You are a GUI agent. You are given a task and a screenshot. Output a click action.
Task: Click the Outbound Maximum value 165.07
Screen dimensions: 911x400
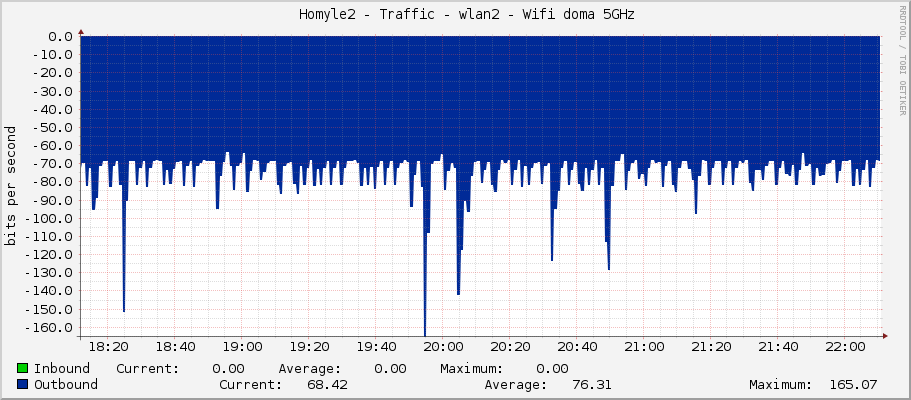853,385
